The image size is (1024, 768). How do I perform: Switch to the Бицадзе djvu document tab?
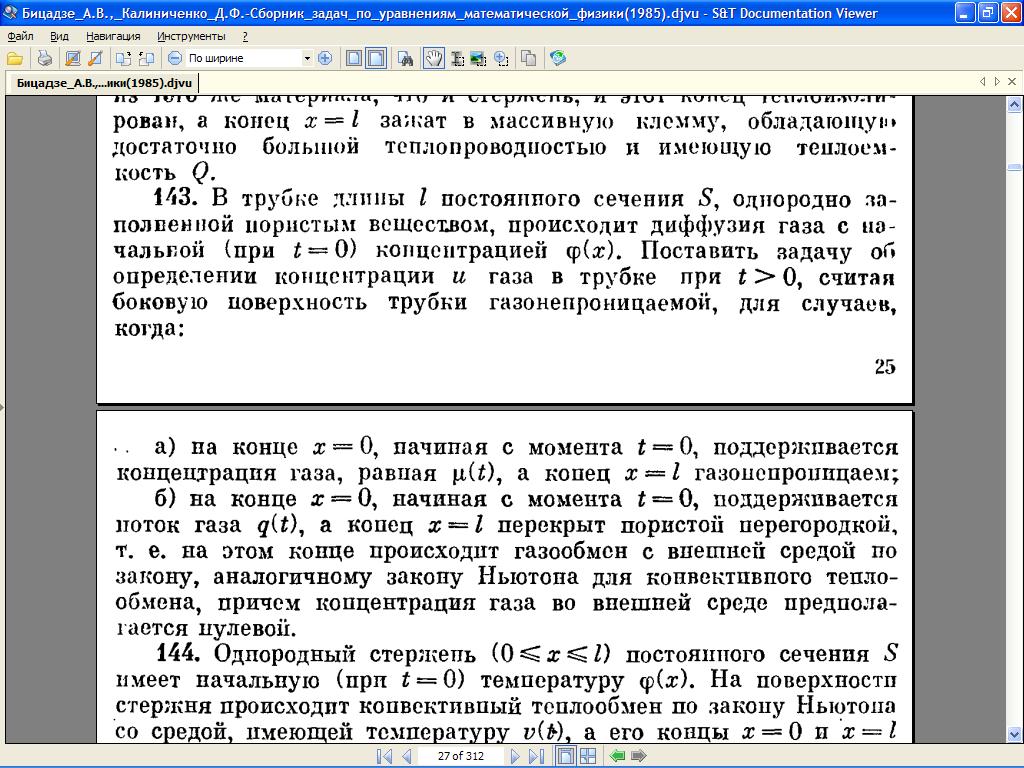103,82
